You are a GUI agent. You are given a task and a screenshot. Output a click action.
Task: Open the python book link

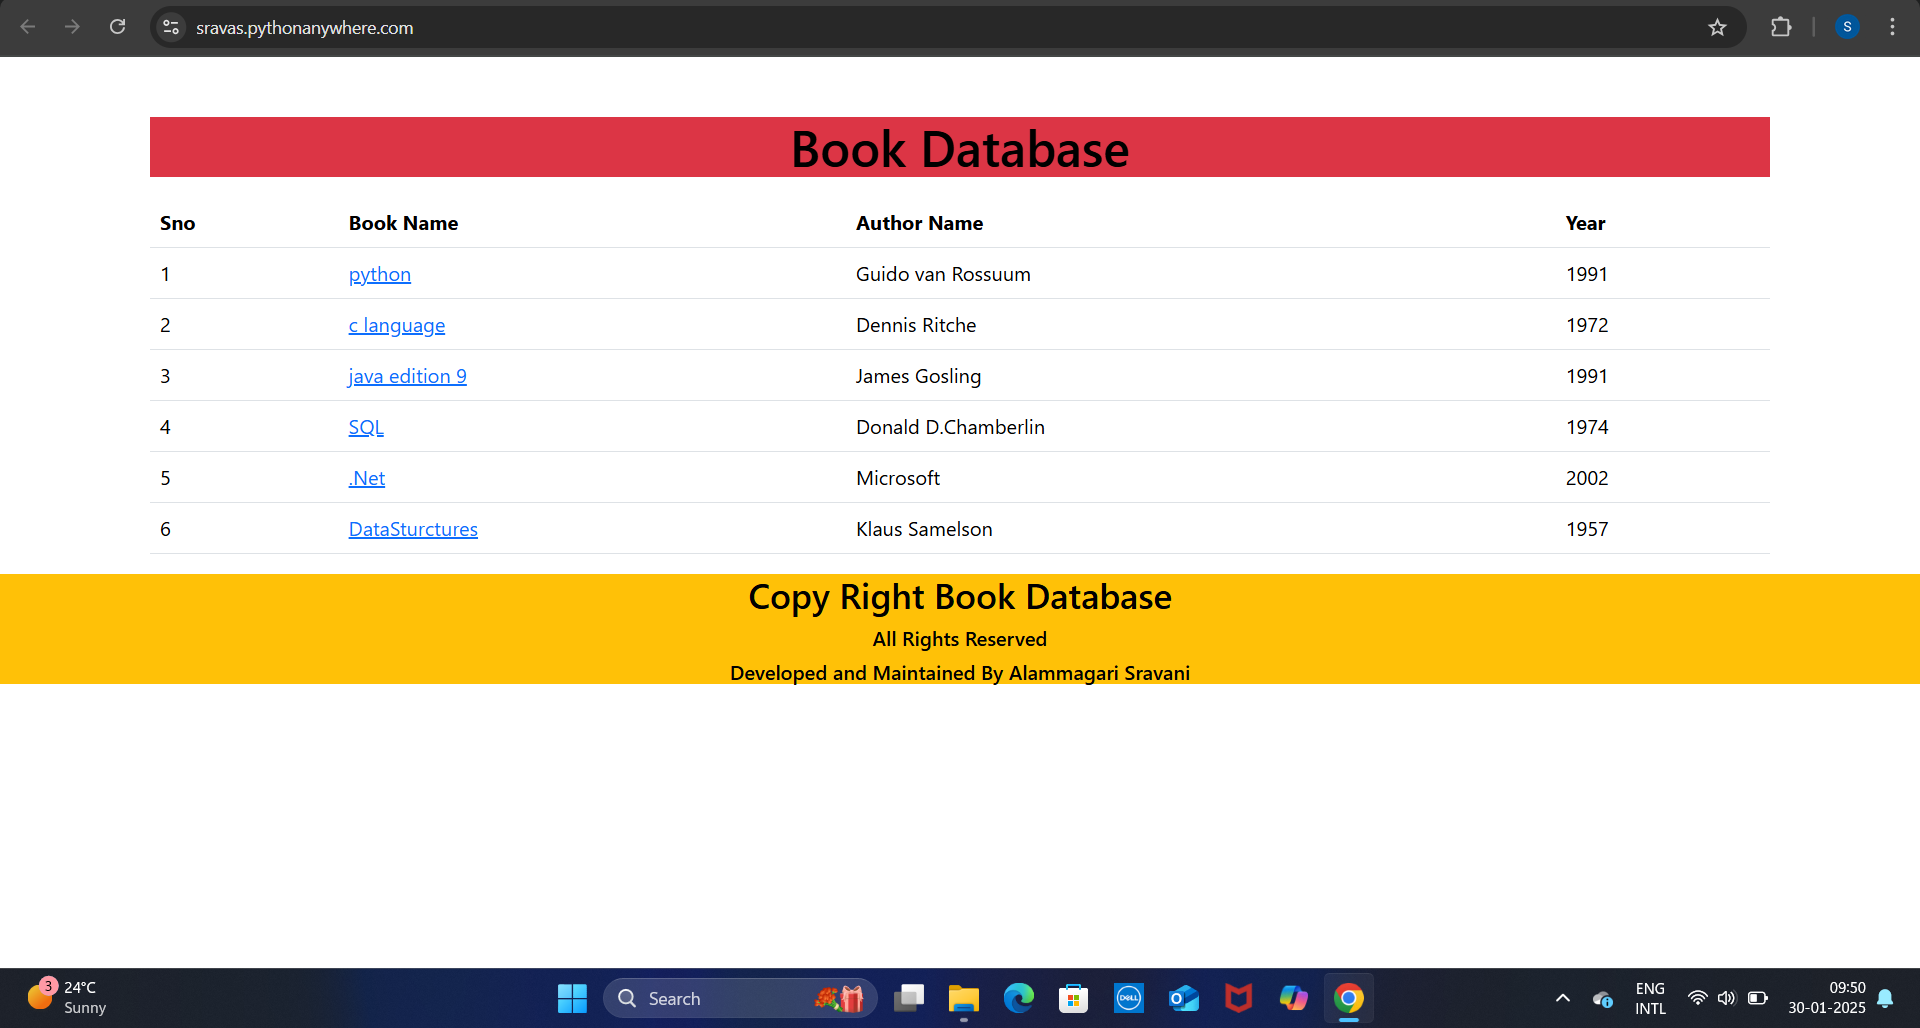[380, 274]
